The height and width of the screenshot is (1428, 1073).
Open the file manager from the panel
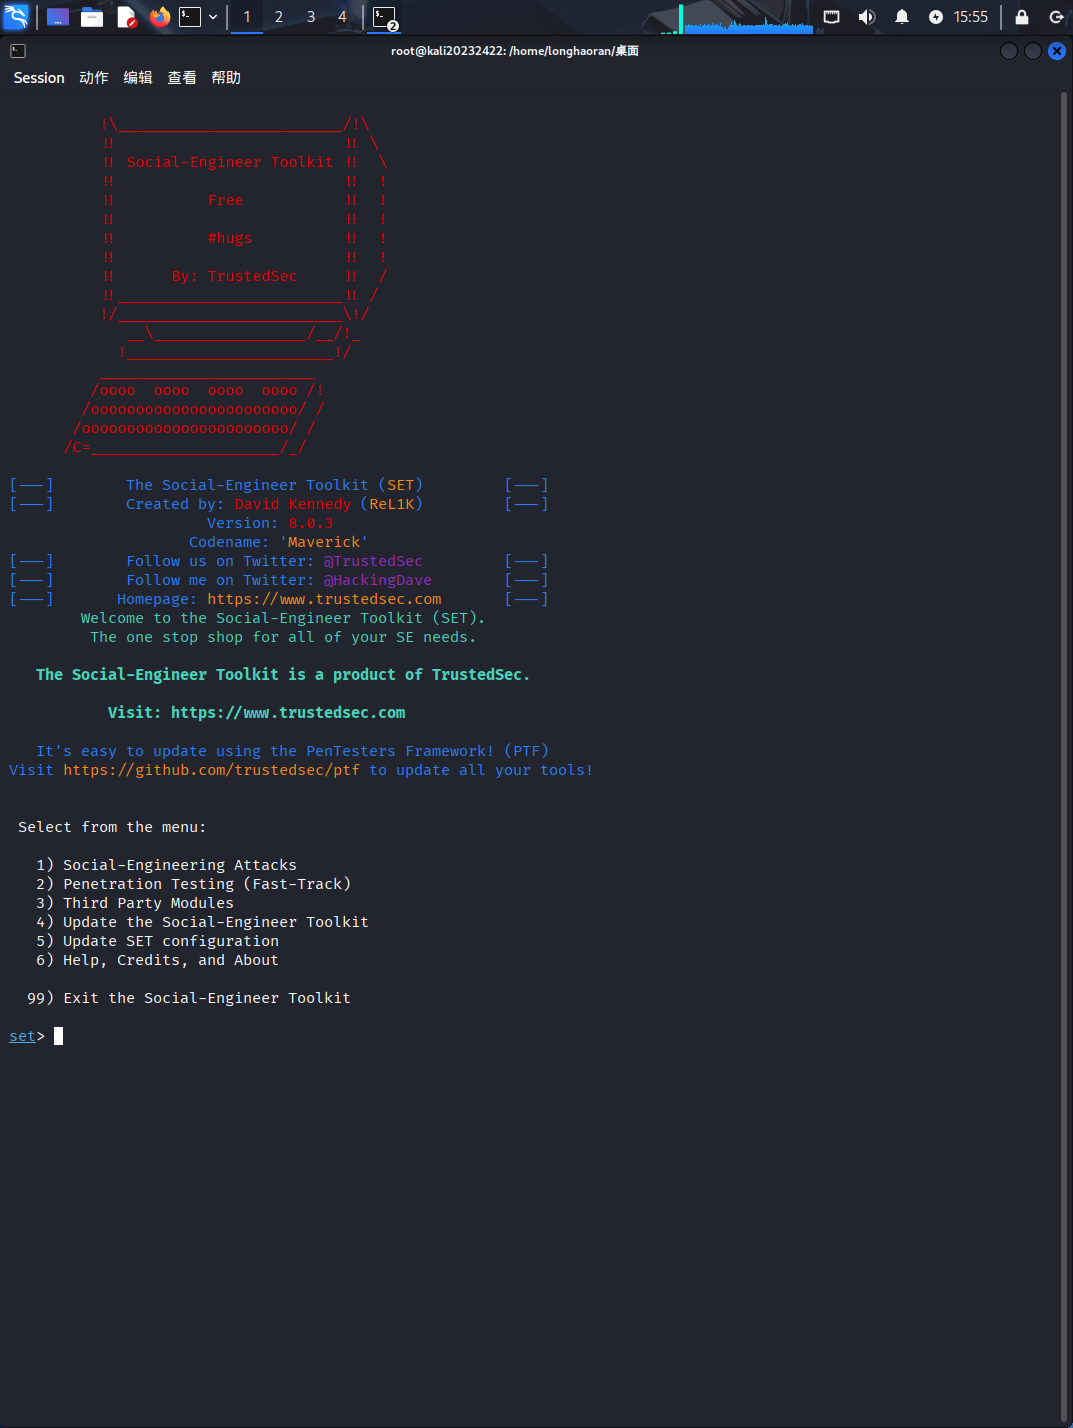point(92,17)
